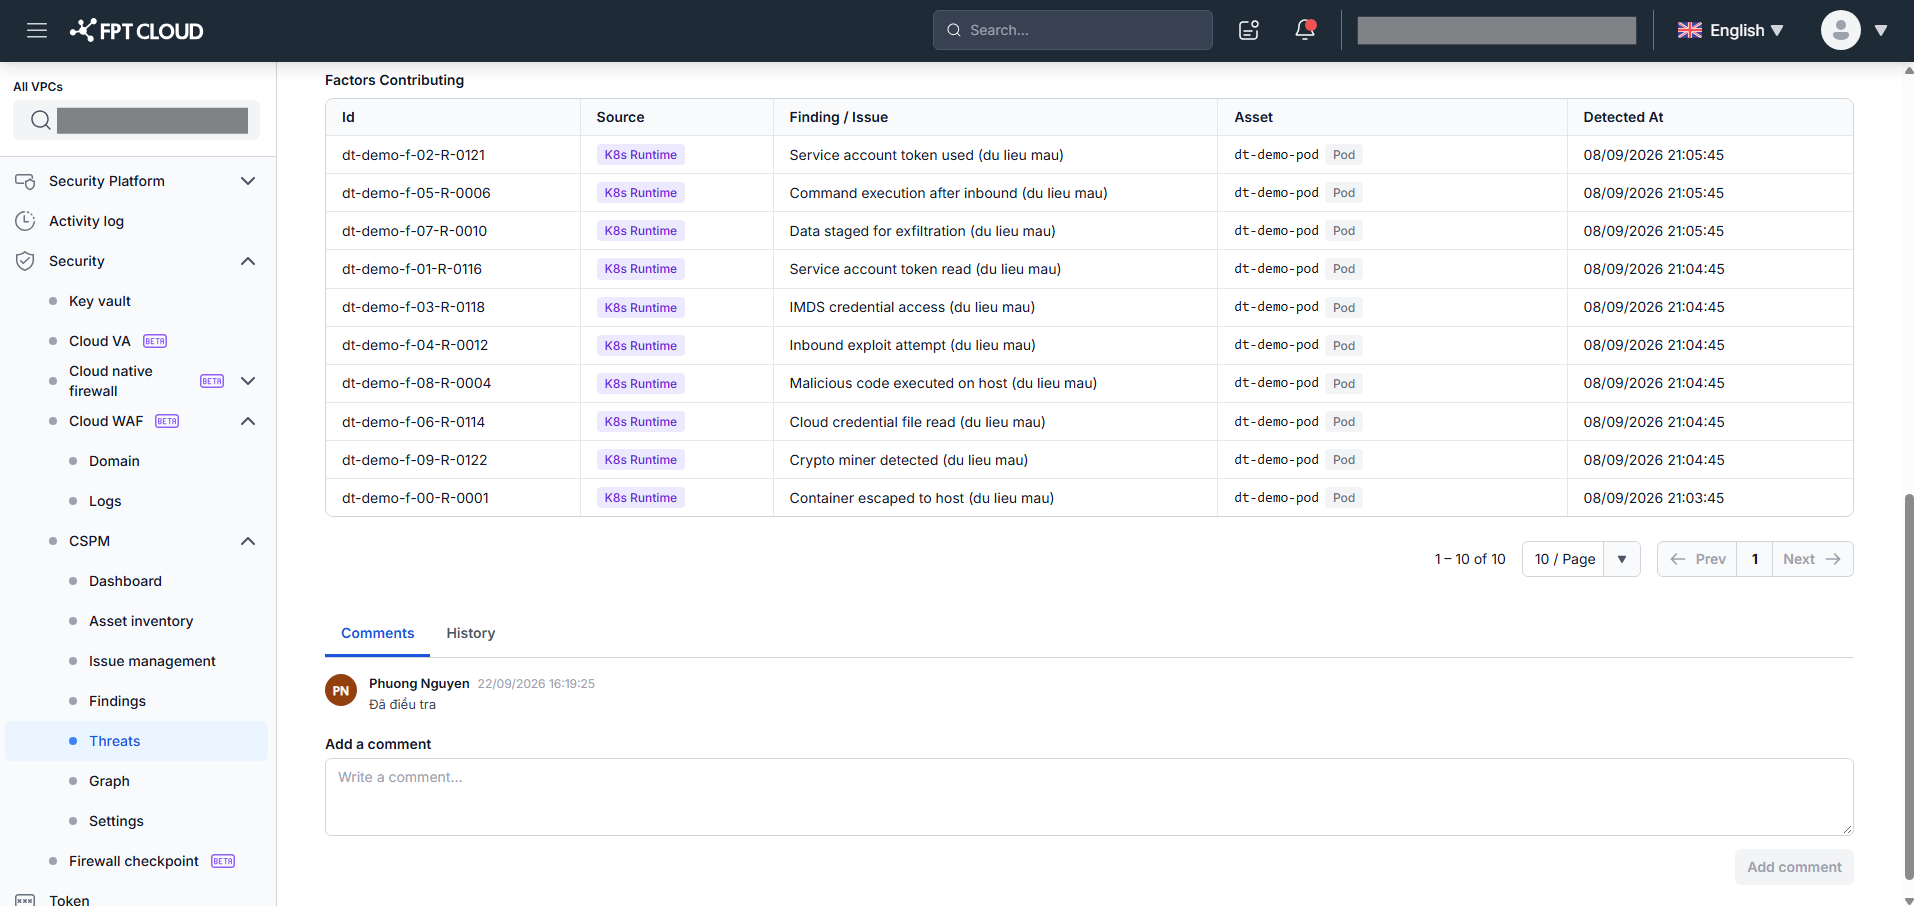1914x906 pixels.
Task: Click finding id dt-demo-f-06-R-0114
Action: (x=413, y=422)
